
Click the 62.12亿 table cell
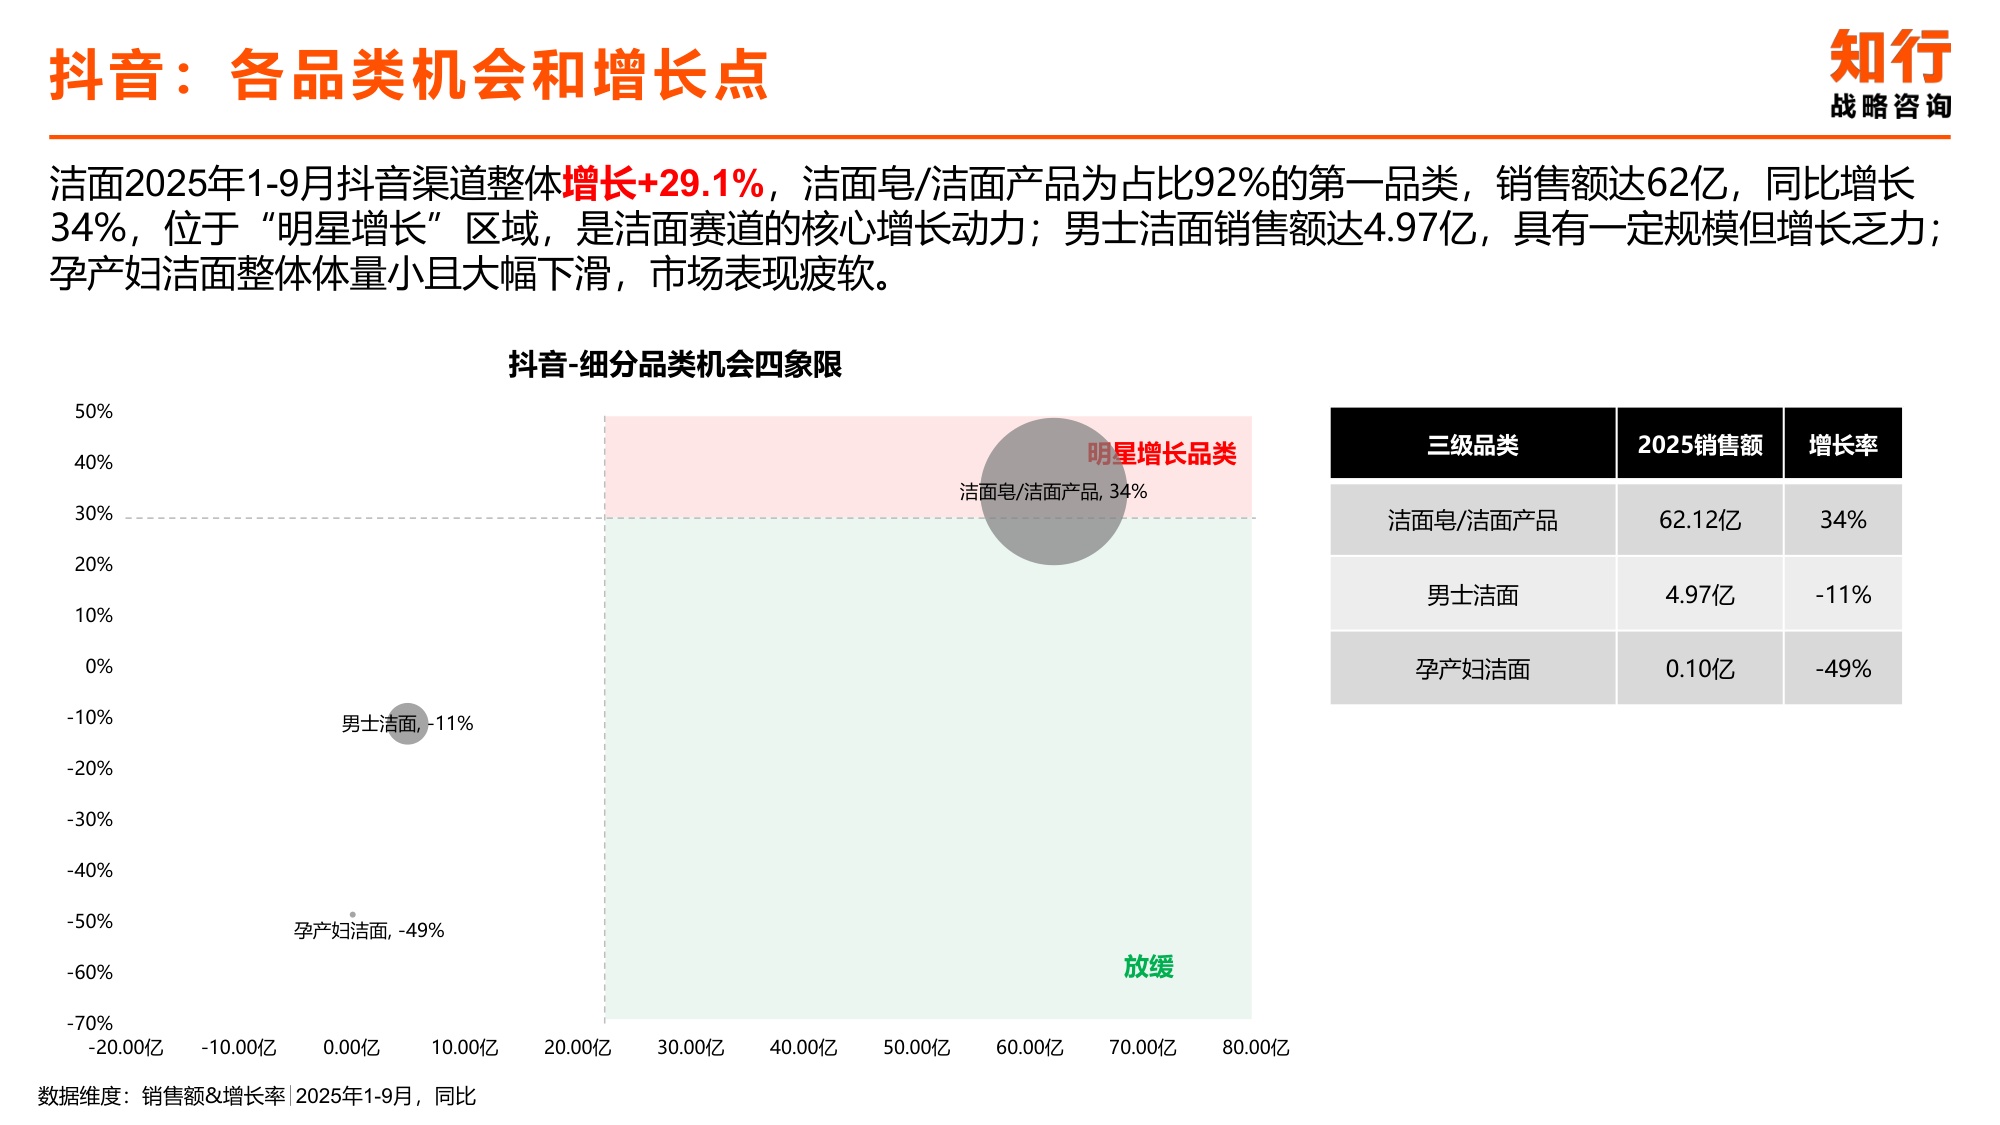tap(1700, 520)
